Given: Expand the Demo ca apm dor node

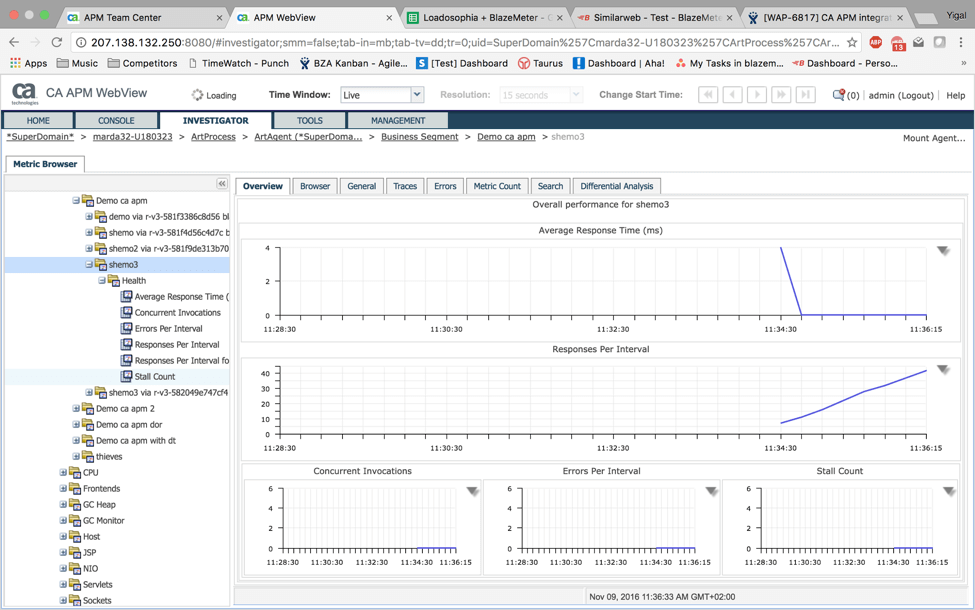Looking at the screenshot, I should pyautogui.click(x=76, y=424).
